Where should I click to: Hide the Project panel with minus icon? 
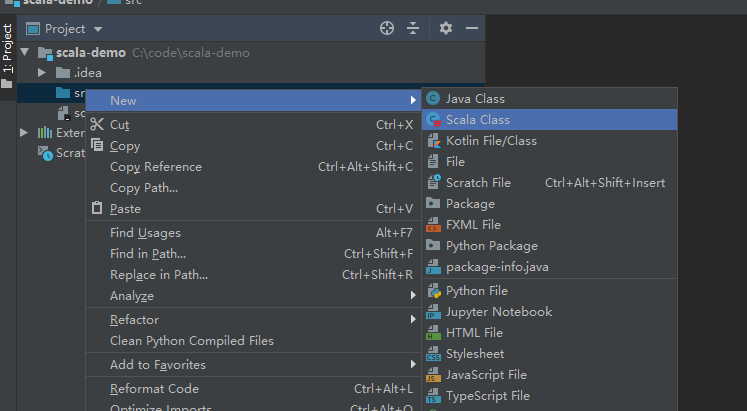(x=472, y=29)
